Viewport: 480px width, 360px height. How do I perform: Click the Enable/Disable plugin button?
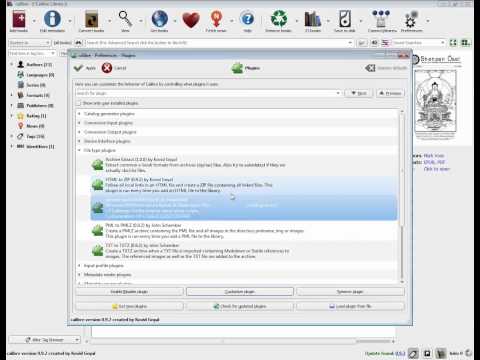click(129, 292)
